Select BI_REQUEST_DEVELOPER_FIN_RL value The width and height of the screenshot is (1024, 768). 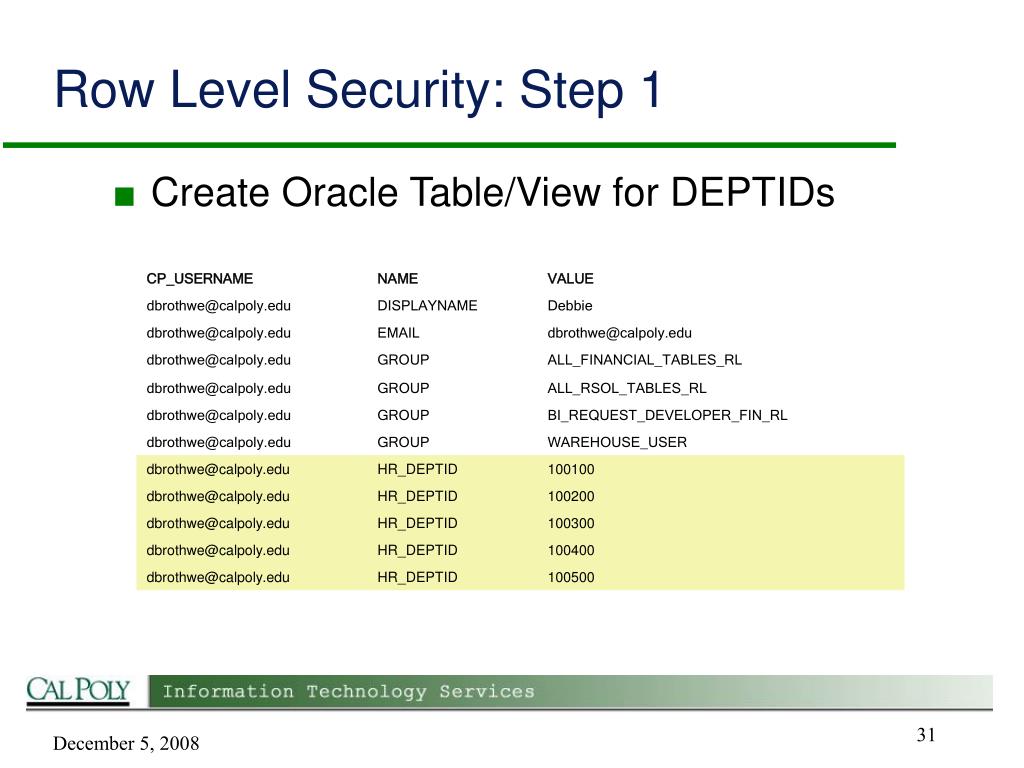click(x=667, y=415)
